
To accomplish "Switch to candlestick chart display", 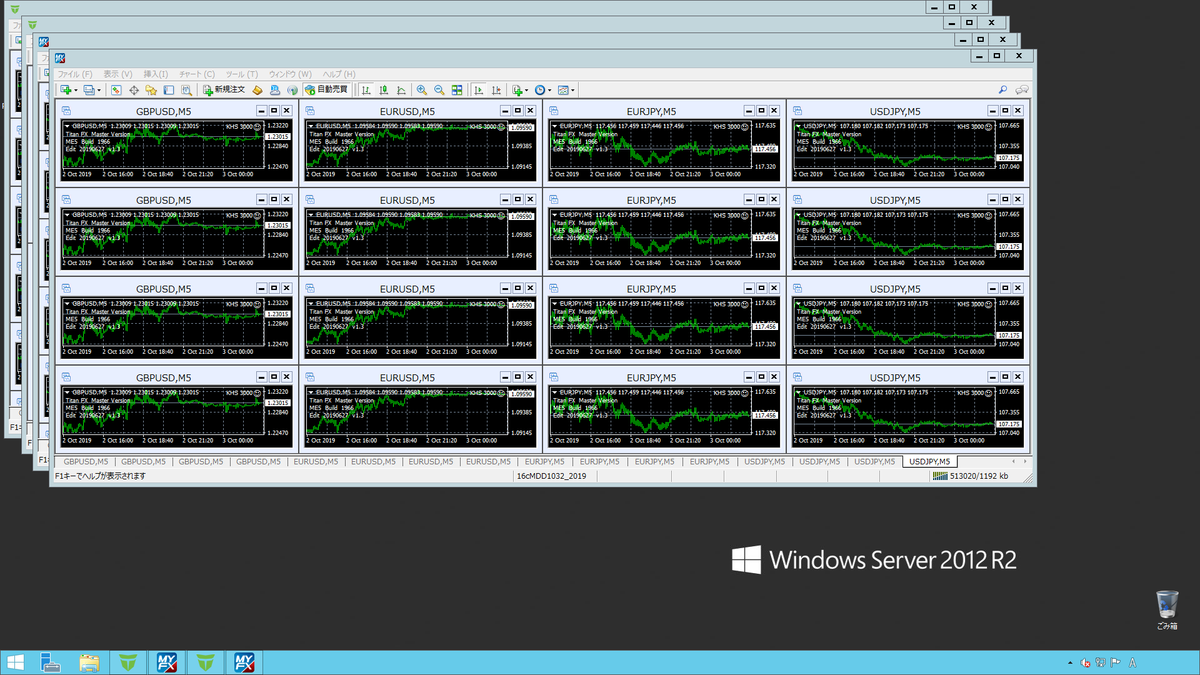I will click(x=383, y=90).
